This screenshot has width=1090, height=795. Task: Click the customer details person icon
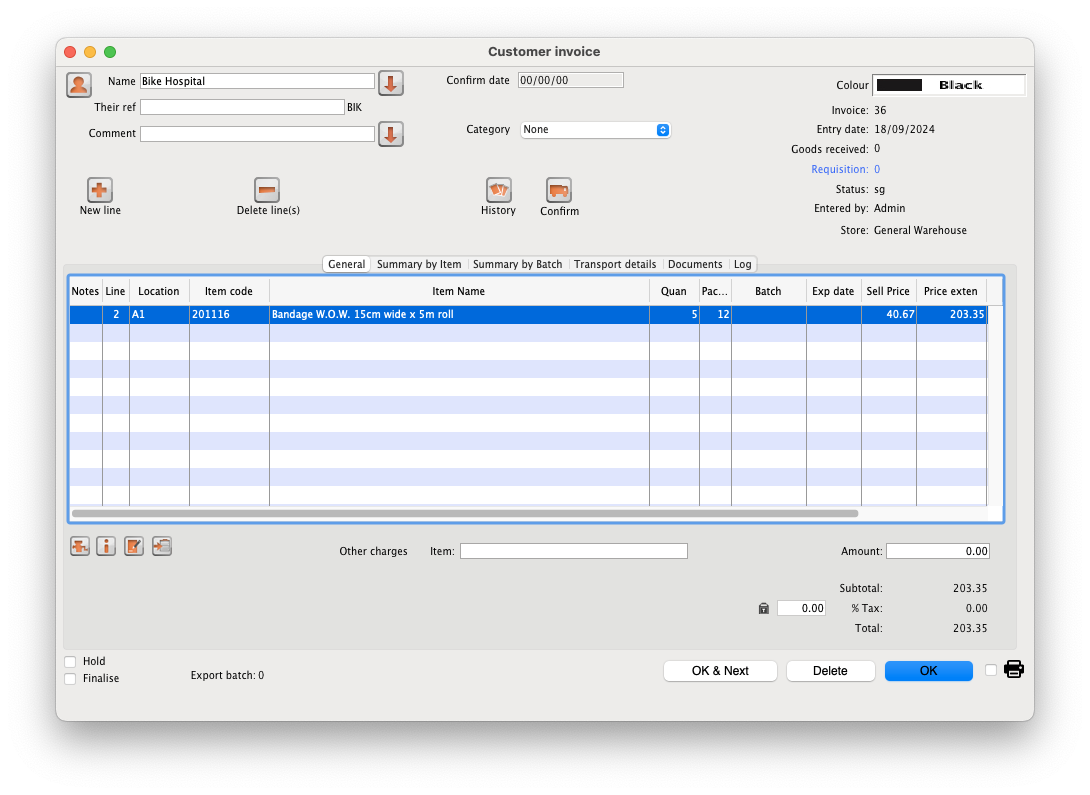pos(79,84)
